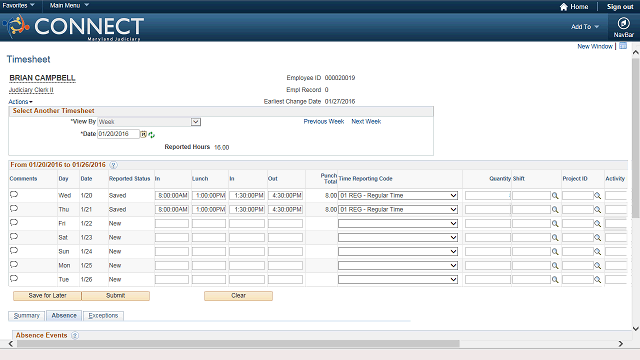640x360 pixels.
Task: Look up Project ID for Thu 1/21 row
Action: (598, 210)
